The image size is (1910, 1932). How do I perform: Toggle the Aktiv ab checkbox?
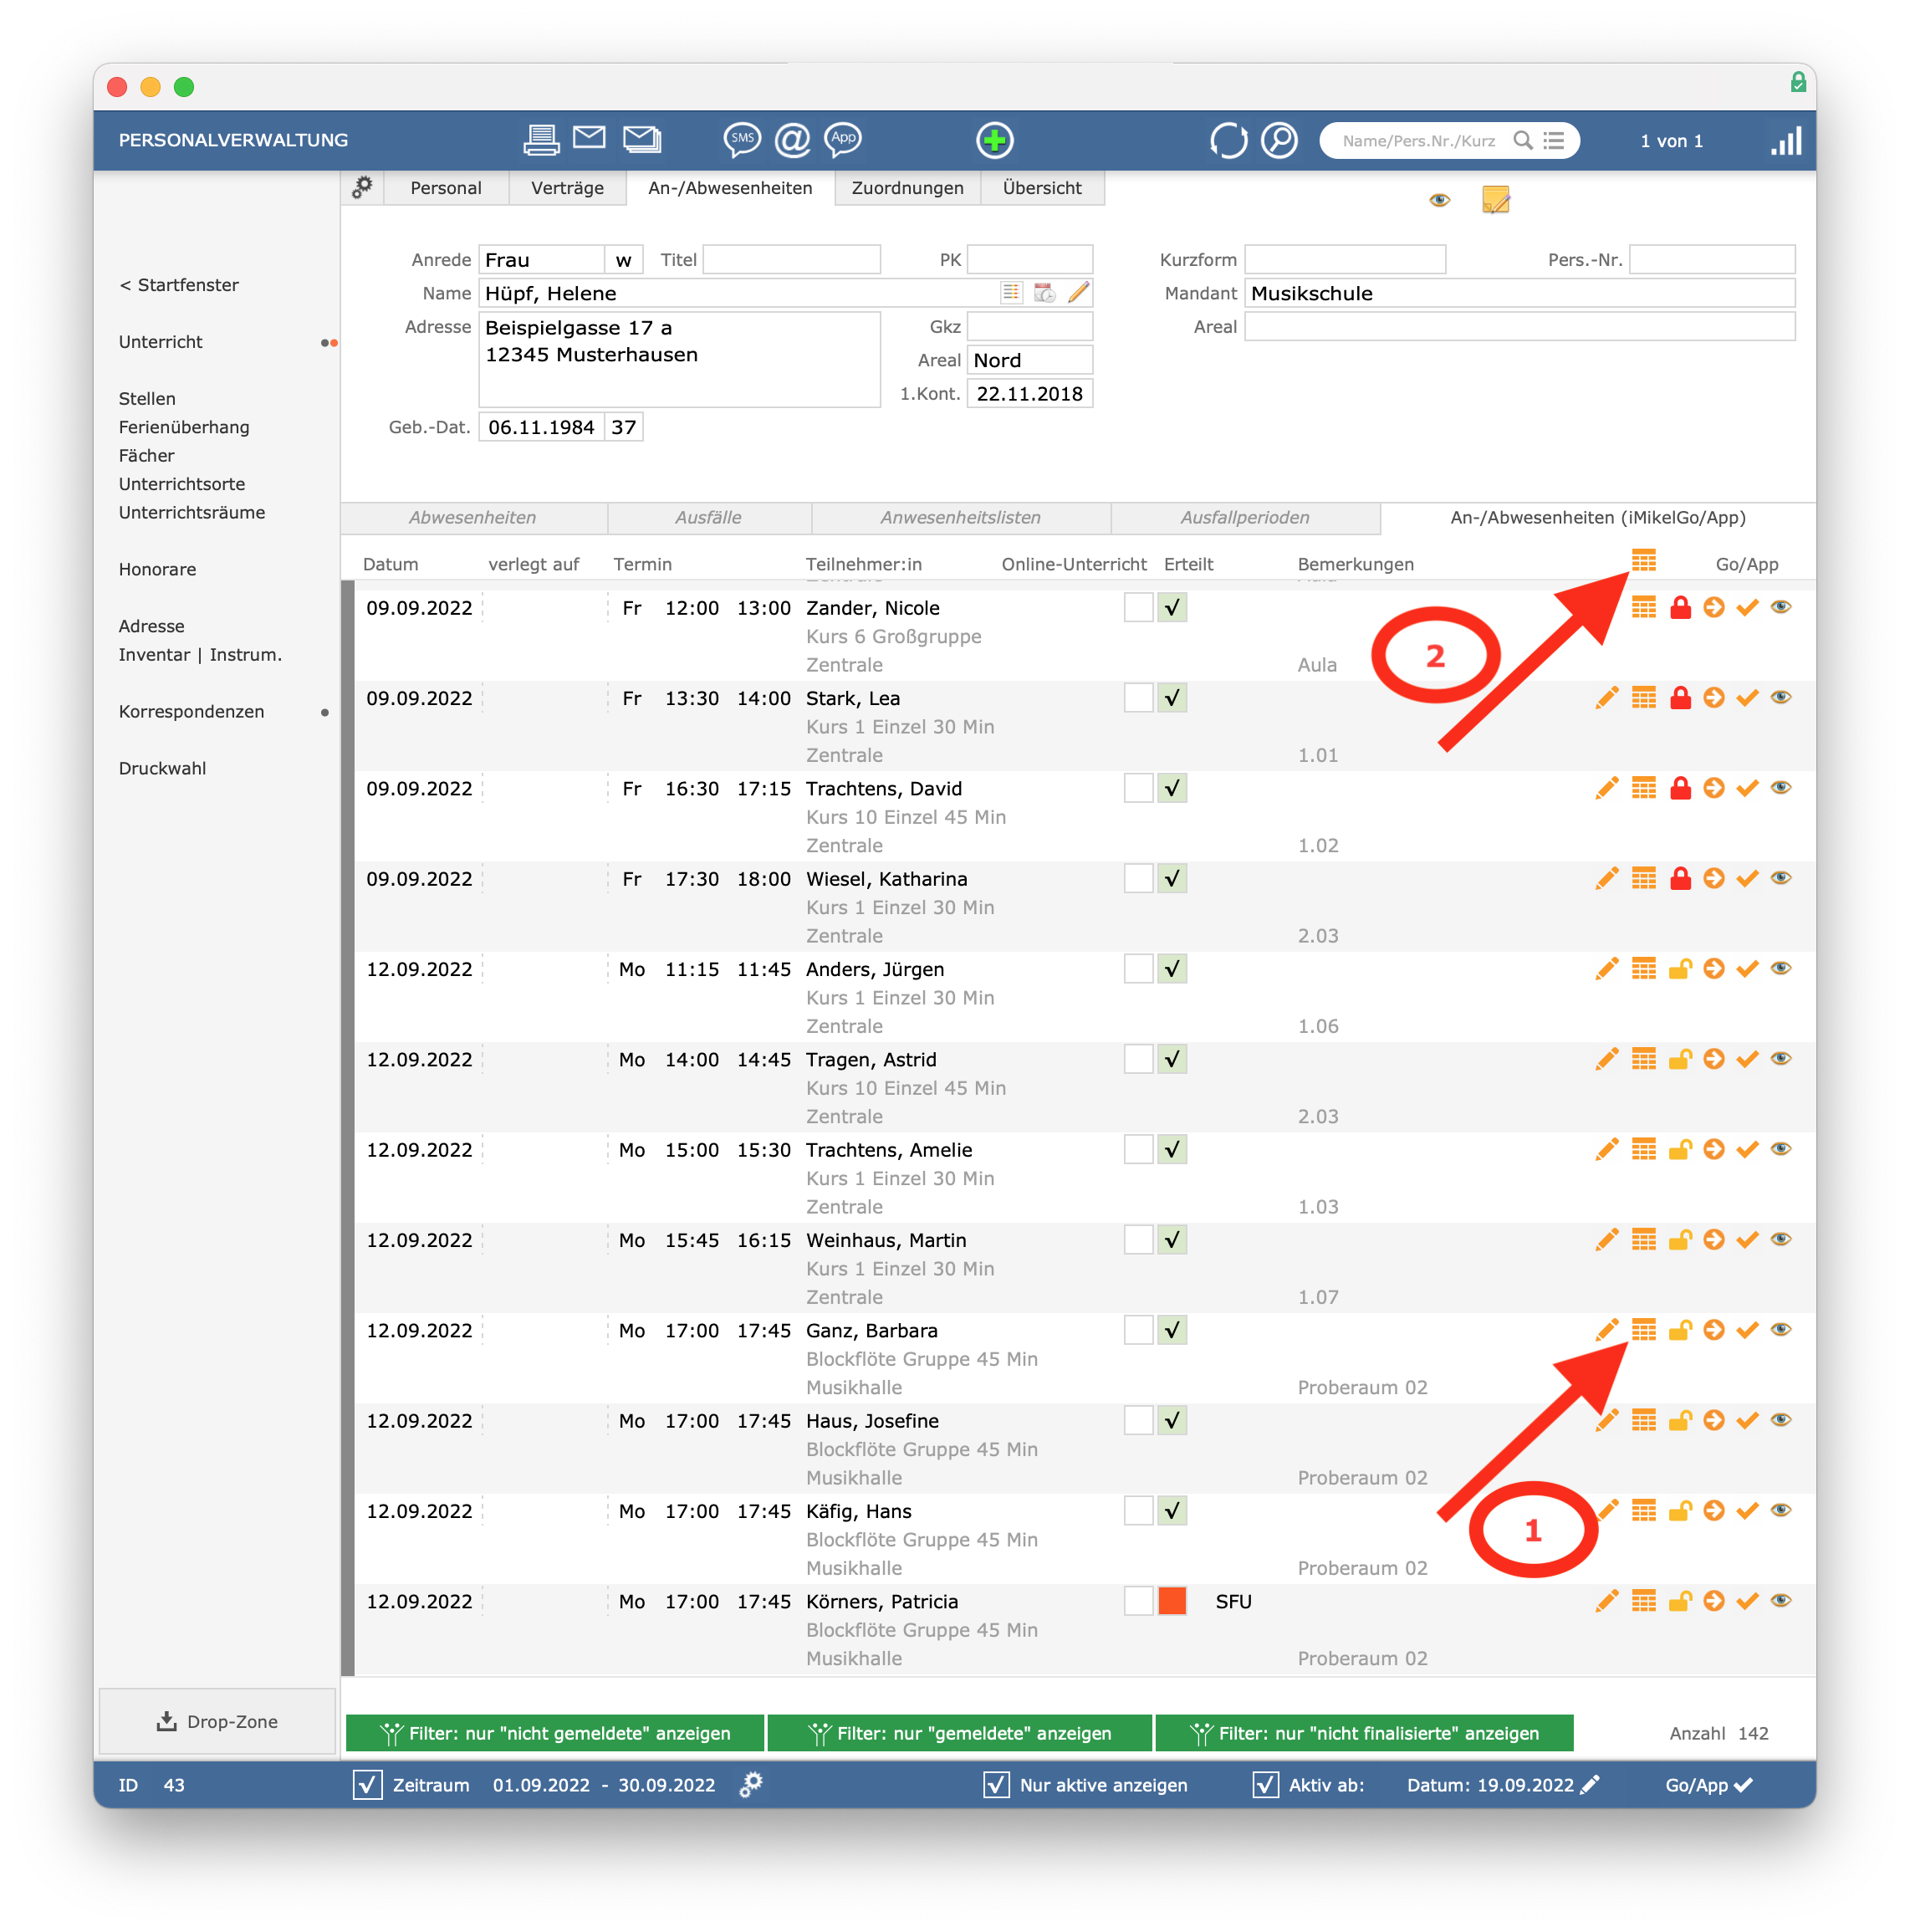pos(1265,1785)
